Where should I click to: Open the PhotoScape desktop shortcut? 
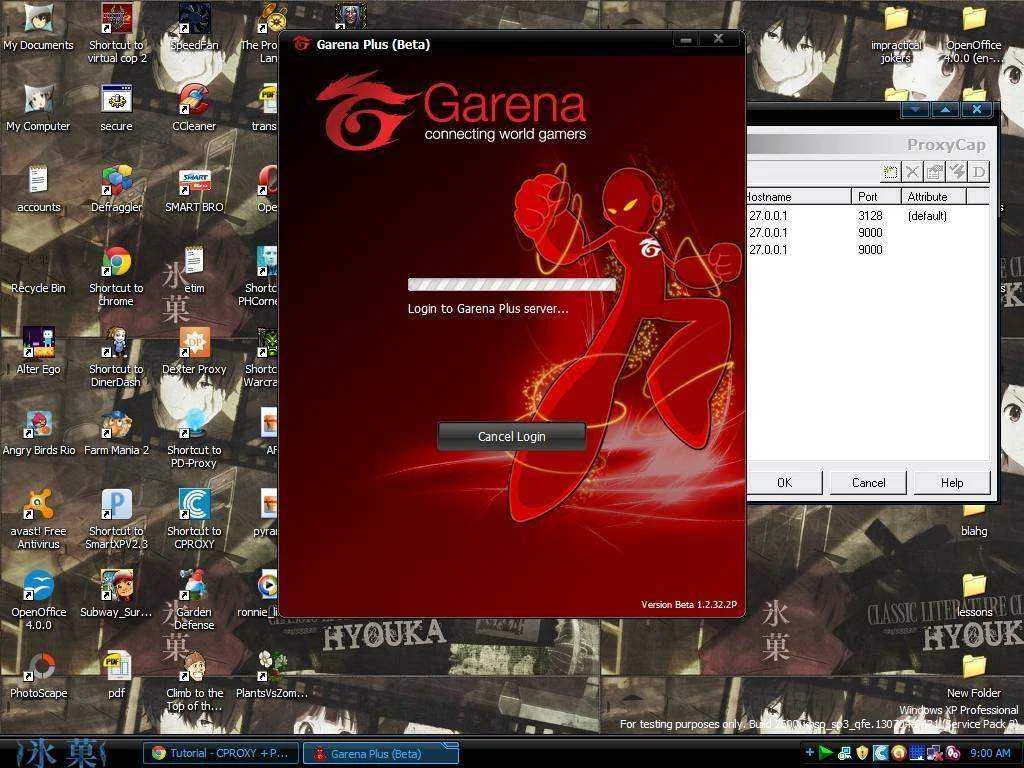[x=39, y=675]
